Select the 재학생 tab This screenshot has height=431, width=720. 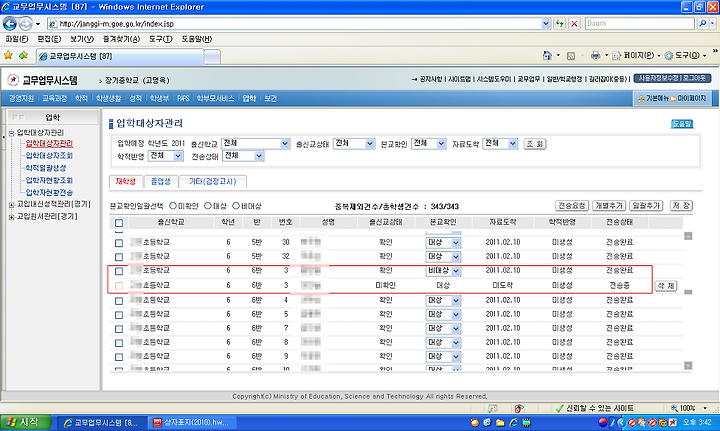pyautogui.click(x=126, y=182)
